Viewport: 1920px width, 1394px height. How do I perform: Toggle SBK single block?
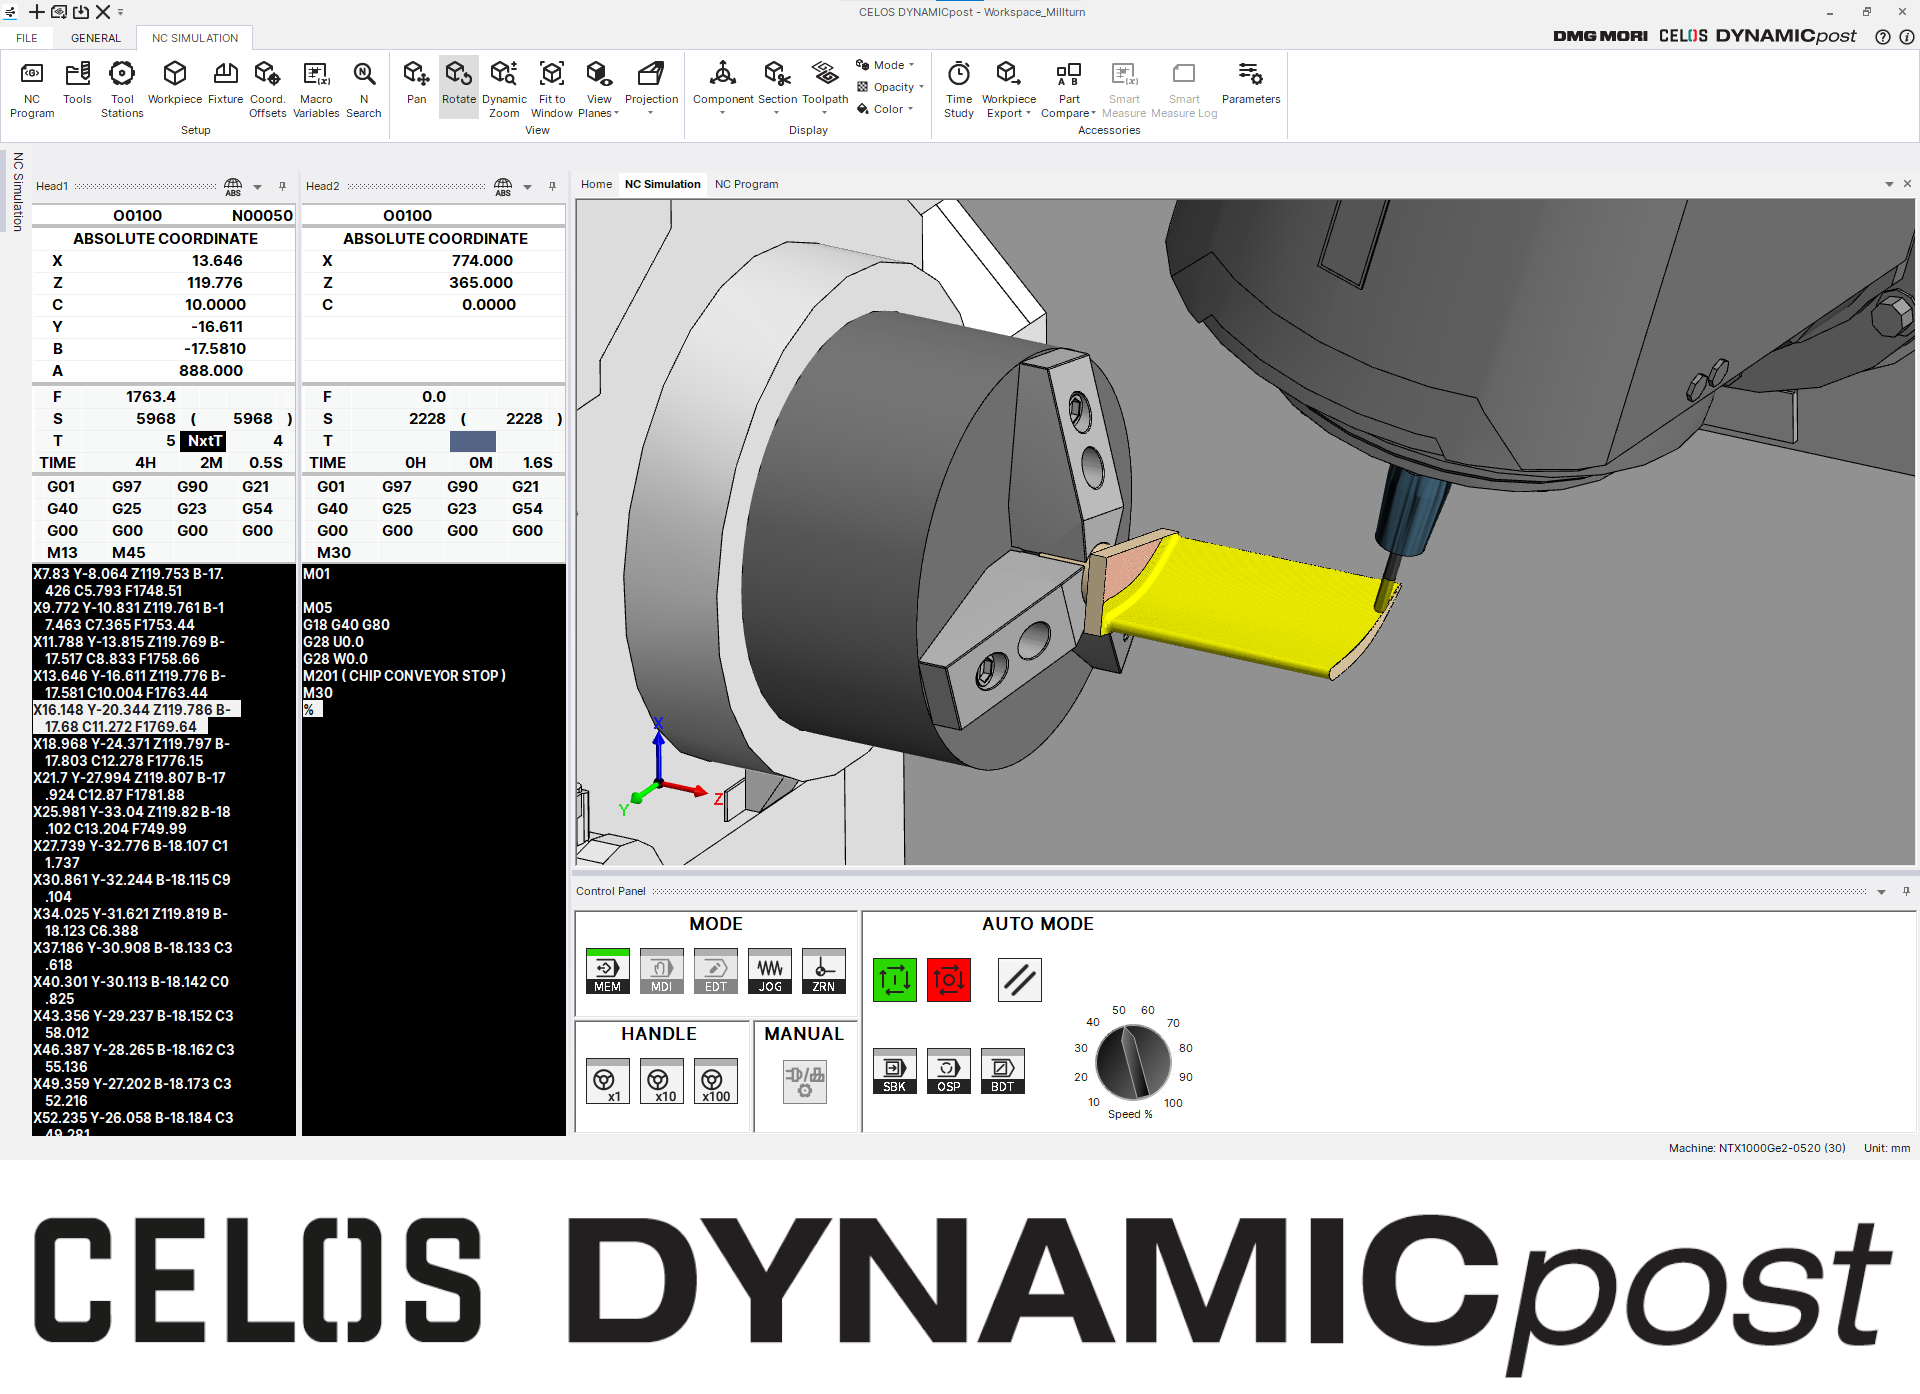894,1071
